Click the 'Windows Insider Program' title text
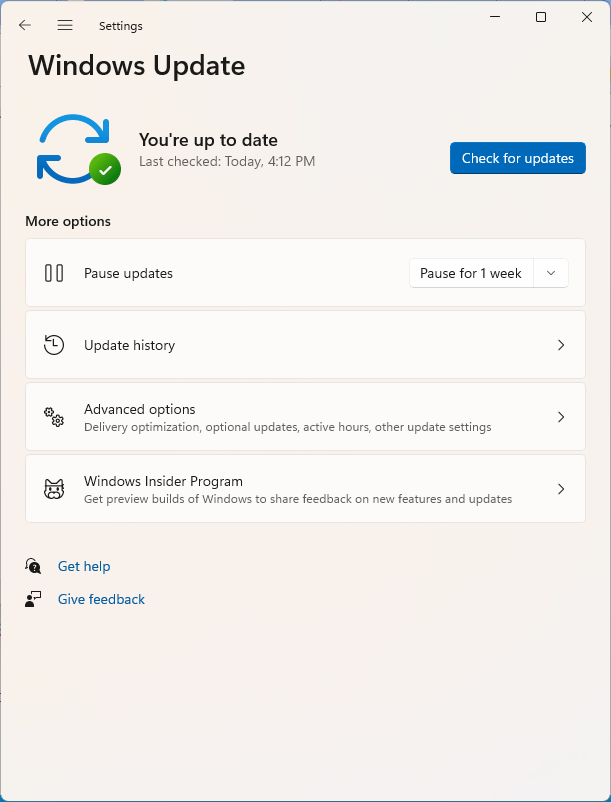Image resolution: width=611 pixels, height=802 pixels. (163, 481)
